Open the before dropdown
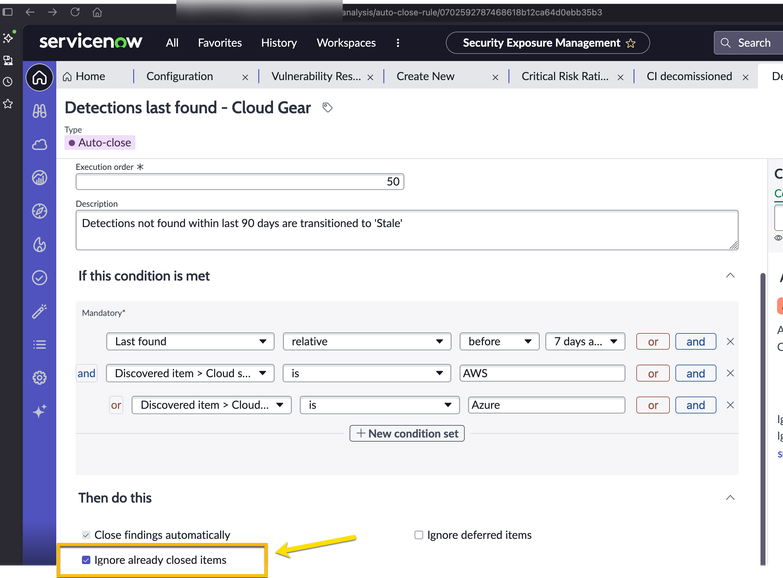This screenshot has width=783, height=578. click(x=499, y=342)
